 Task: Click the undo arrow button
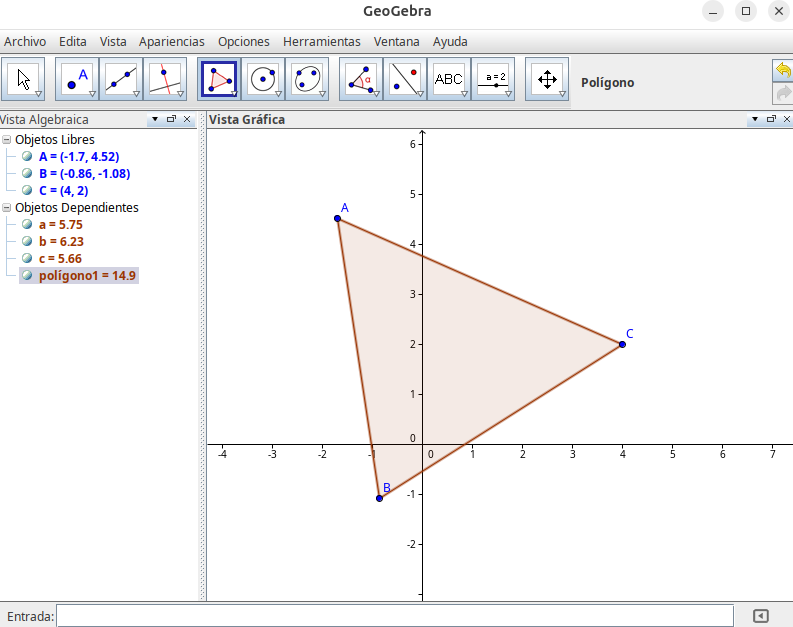click(x=782, y=70)
